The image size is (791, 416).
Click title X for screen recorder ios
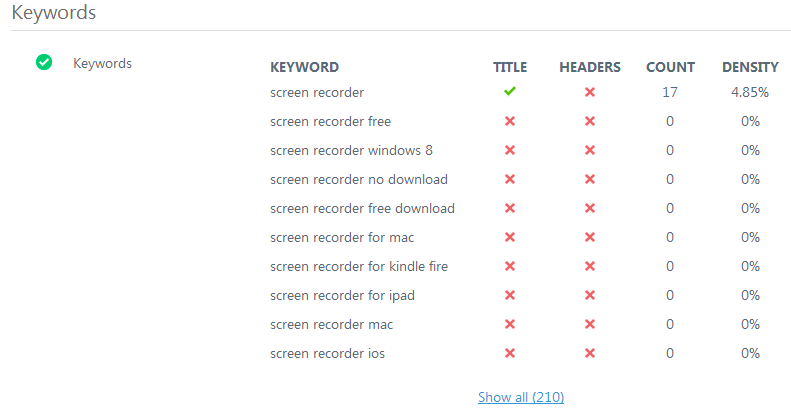pos(510,353)
